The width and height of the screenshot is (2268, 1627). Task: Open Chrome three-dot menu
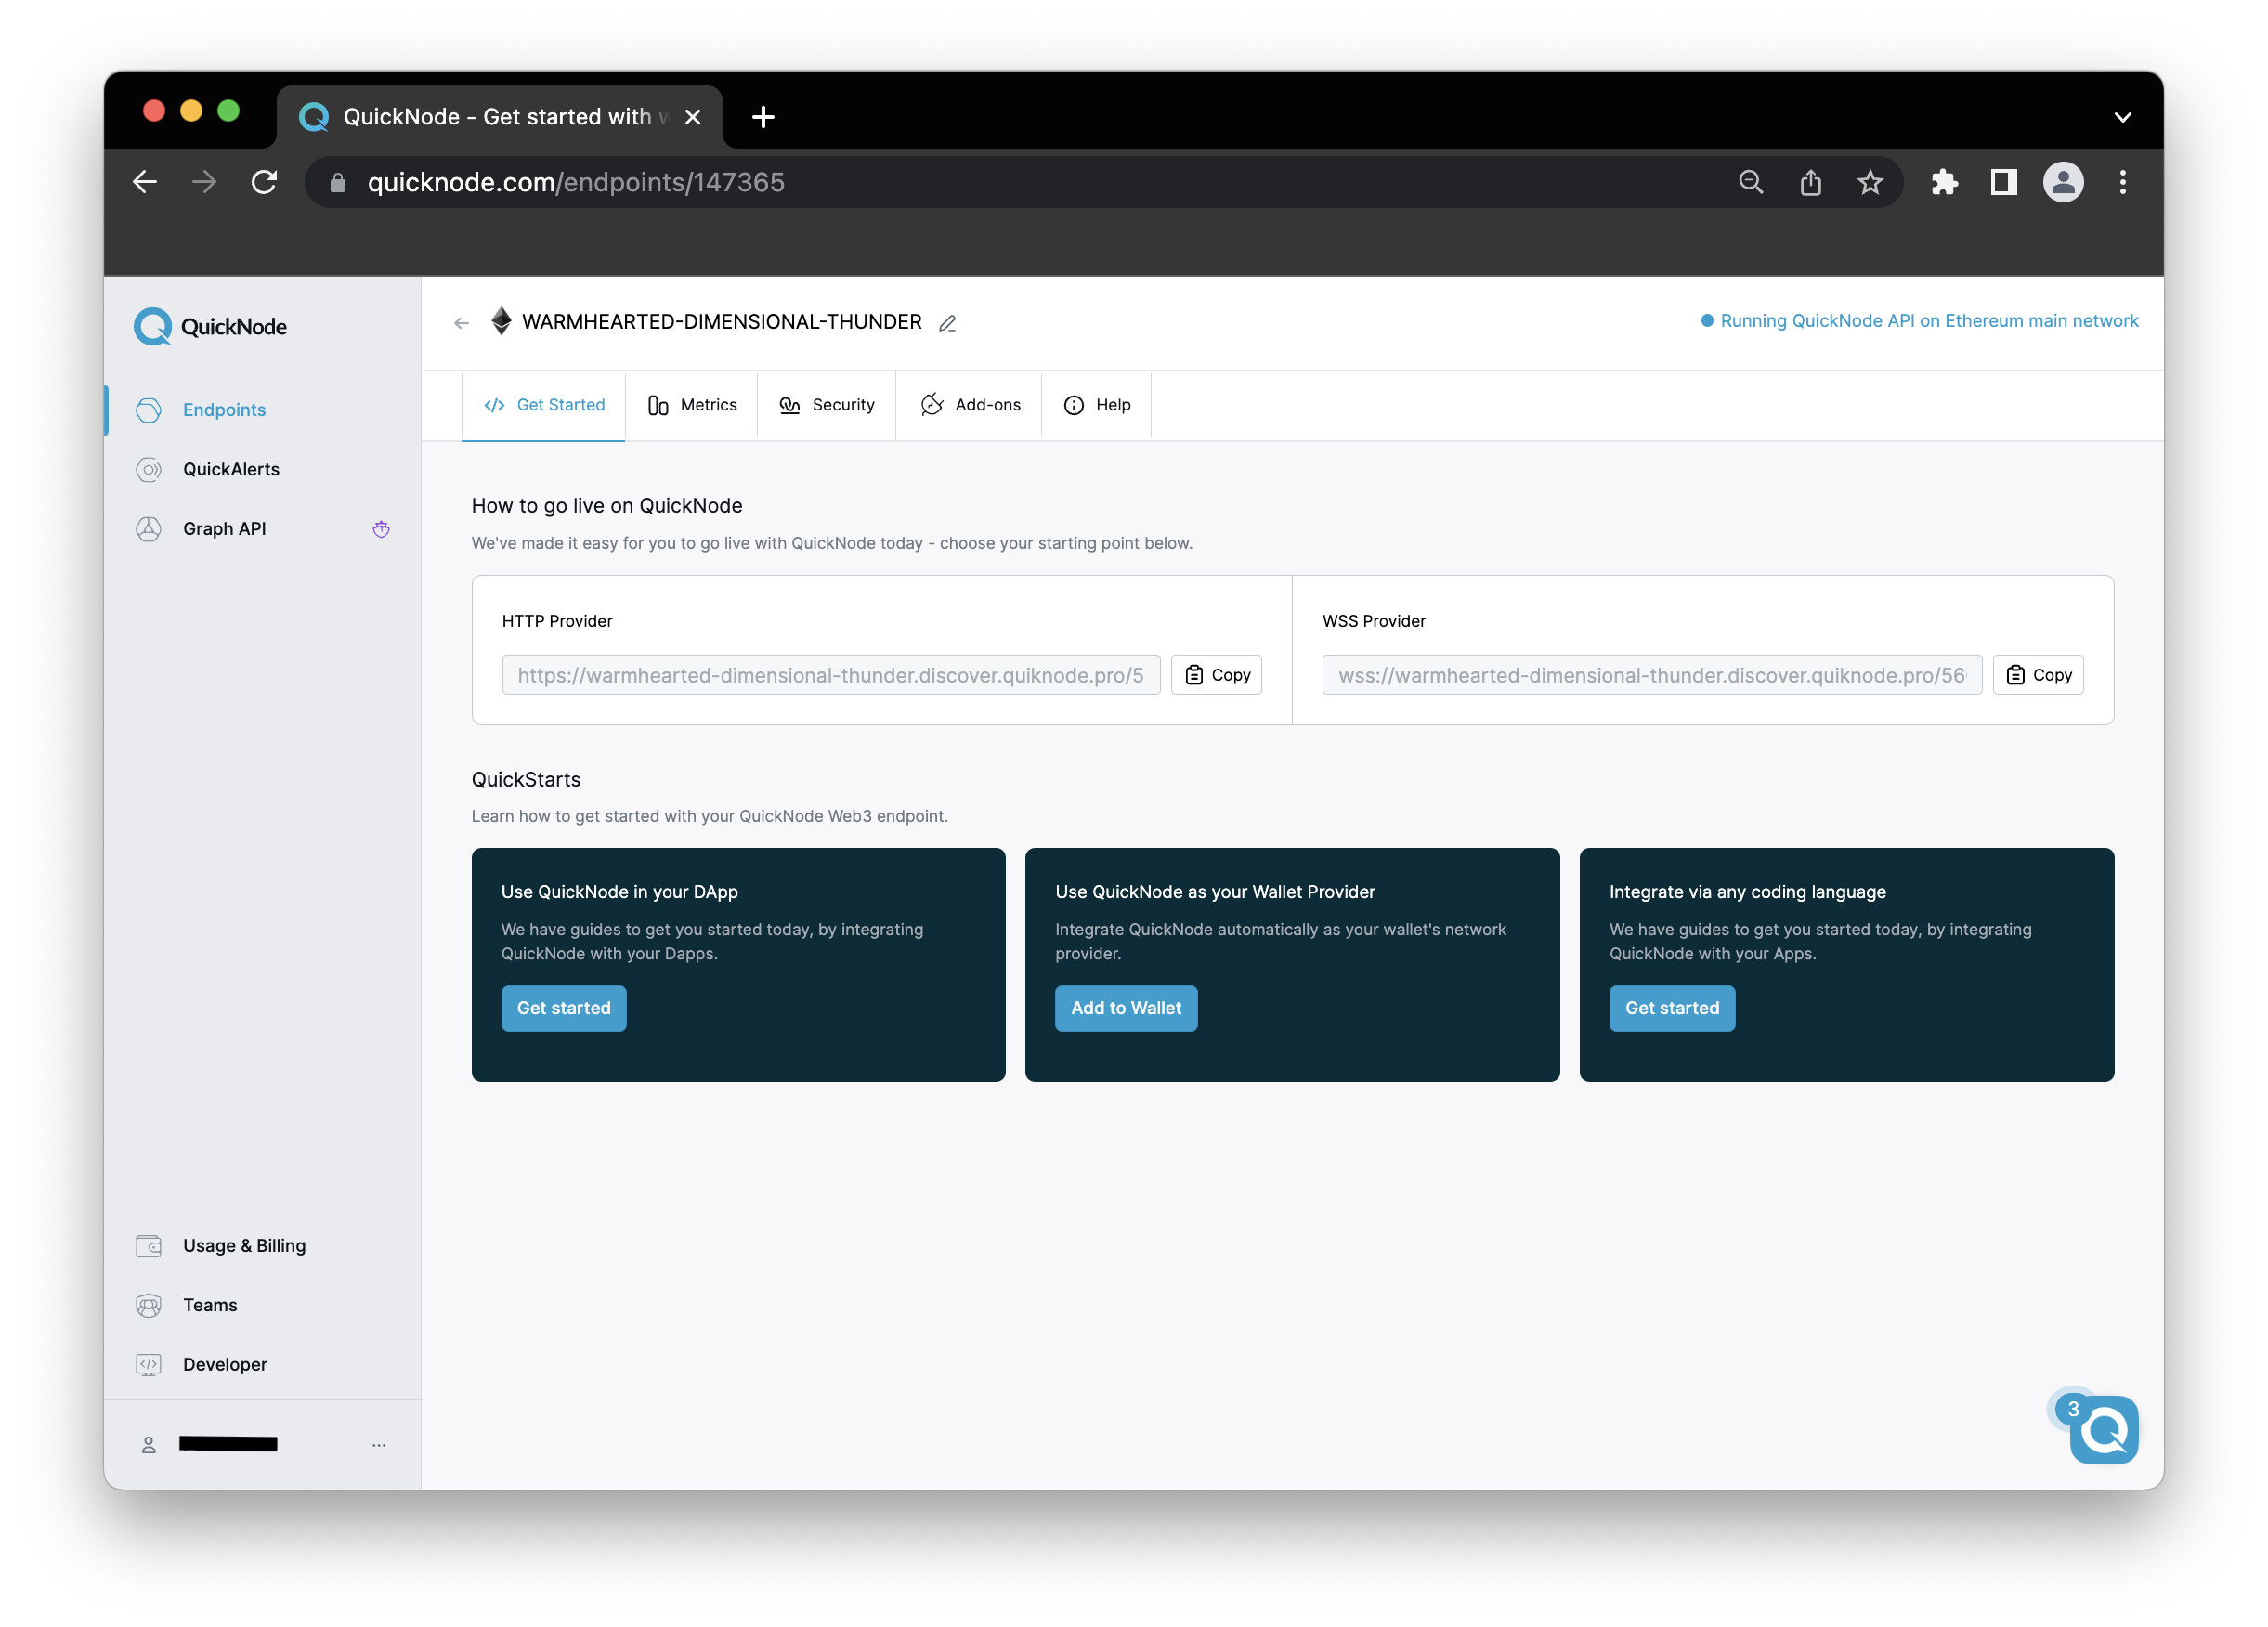[x=2123, y=182]
